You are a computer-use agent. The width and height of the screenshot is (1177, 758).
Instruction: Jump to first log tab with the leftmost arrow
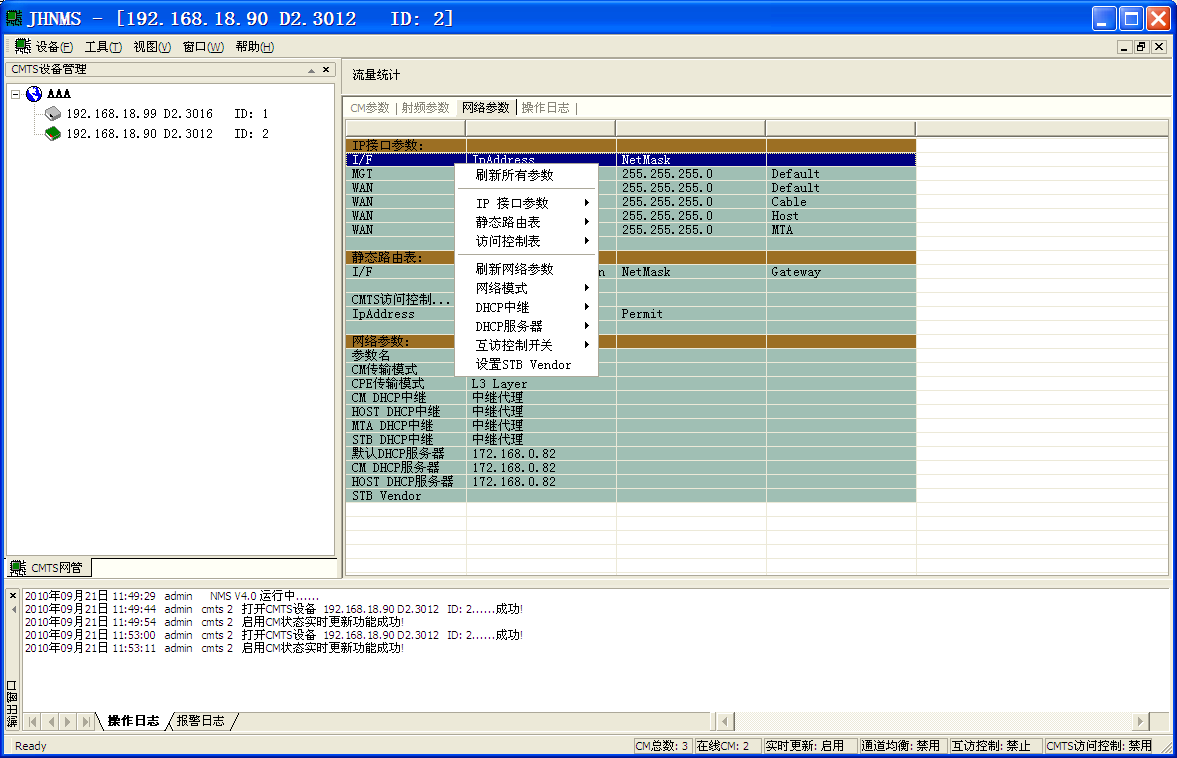click(x=33, y=721)
